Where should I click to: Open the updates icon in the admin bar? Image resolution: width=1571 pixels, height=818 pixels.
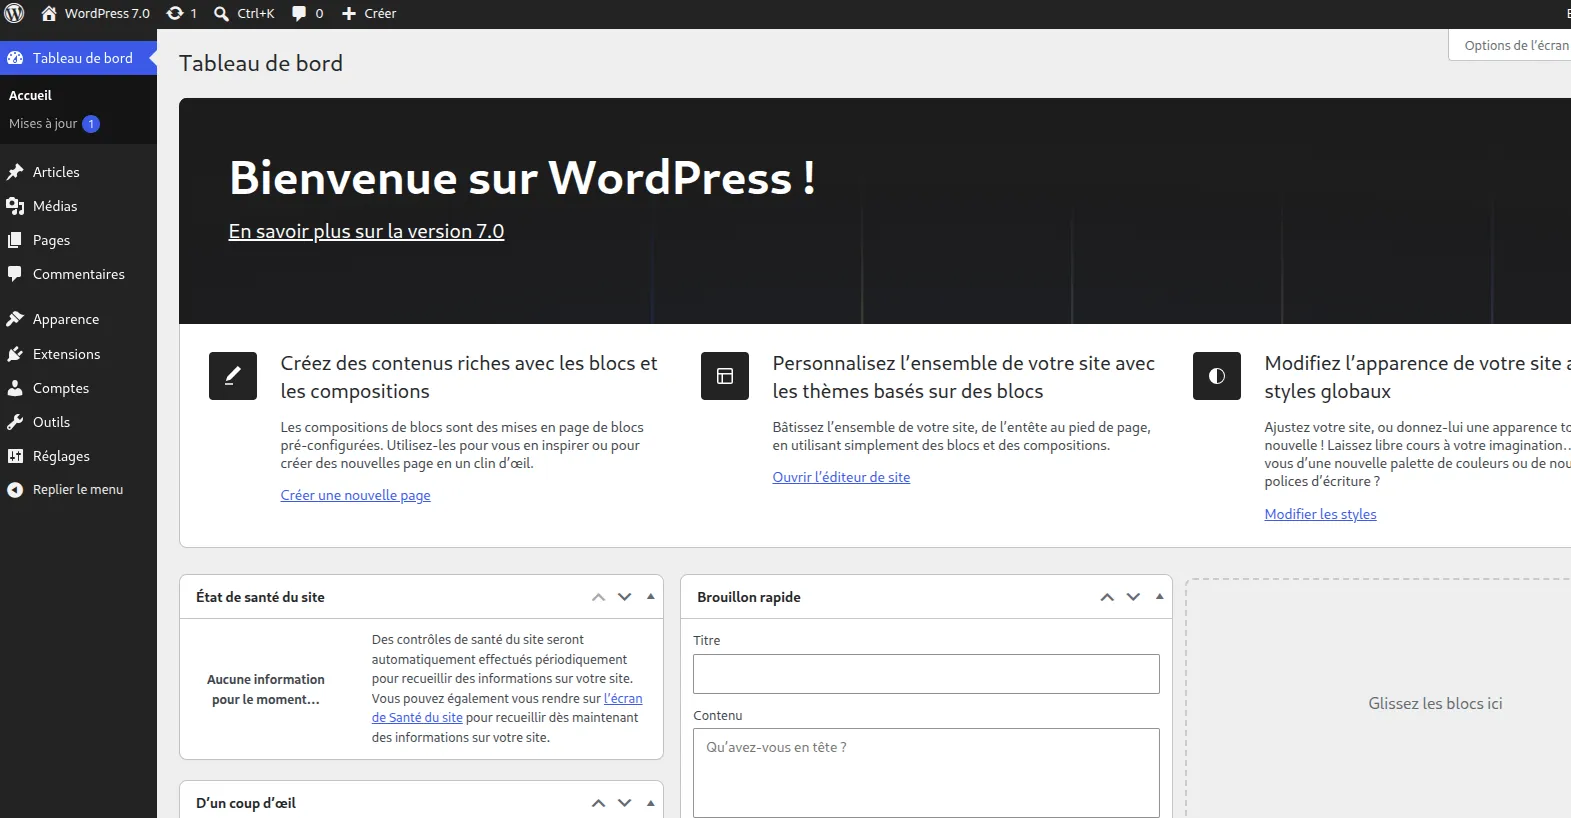tap(175, 13)
